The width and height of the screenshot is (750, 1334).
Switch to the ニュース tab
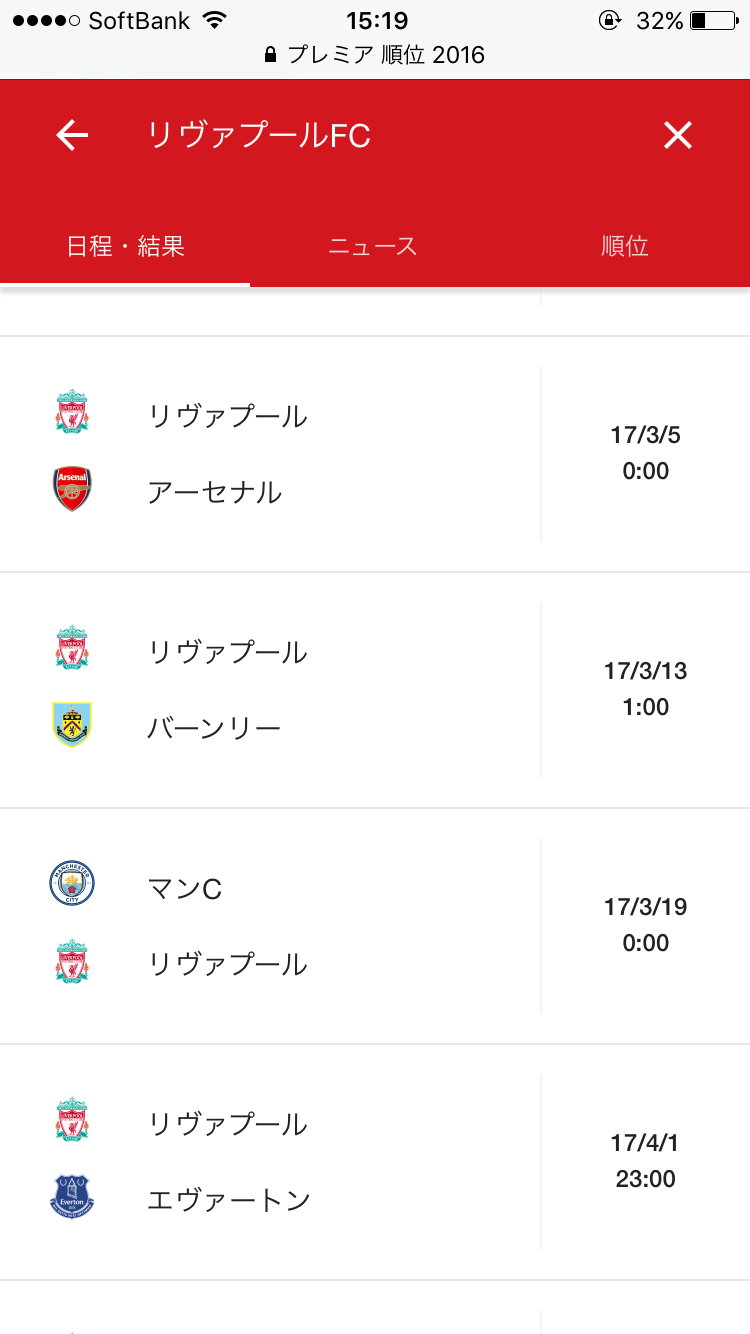[x=373, y=246]
